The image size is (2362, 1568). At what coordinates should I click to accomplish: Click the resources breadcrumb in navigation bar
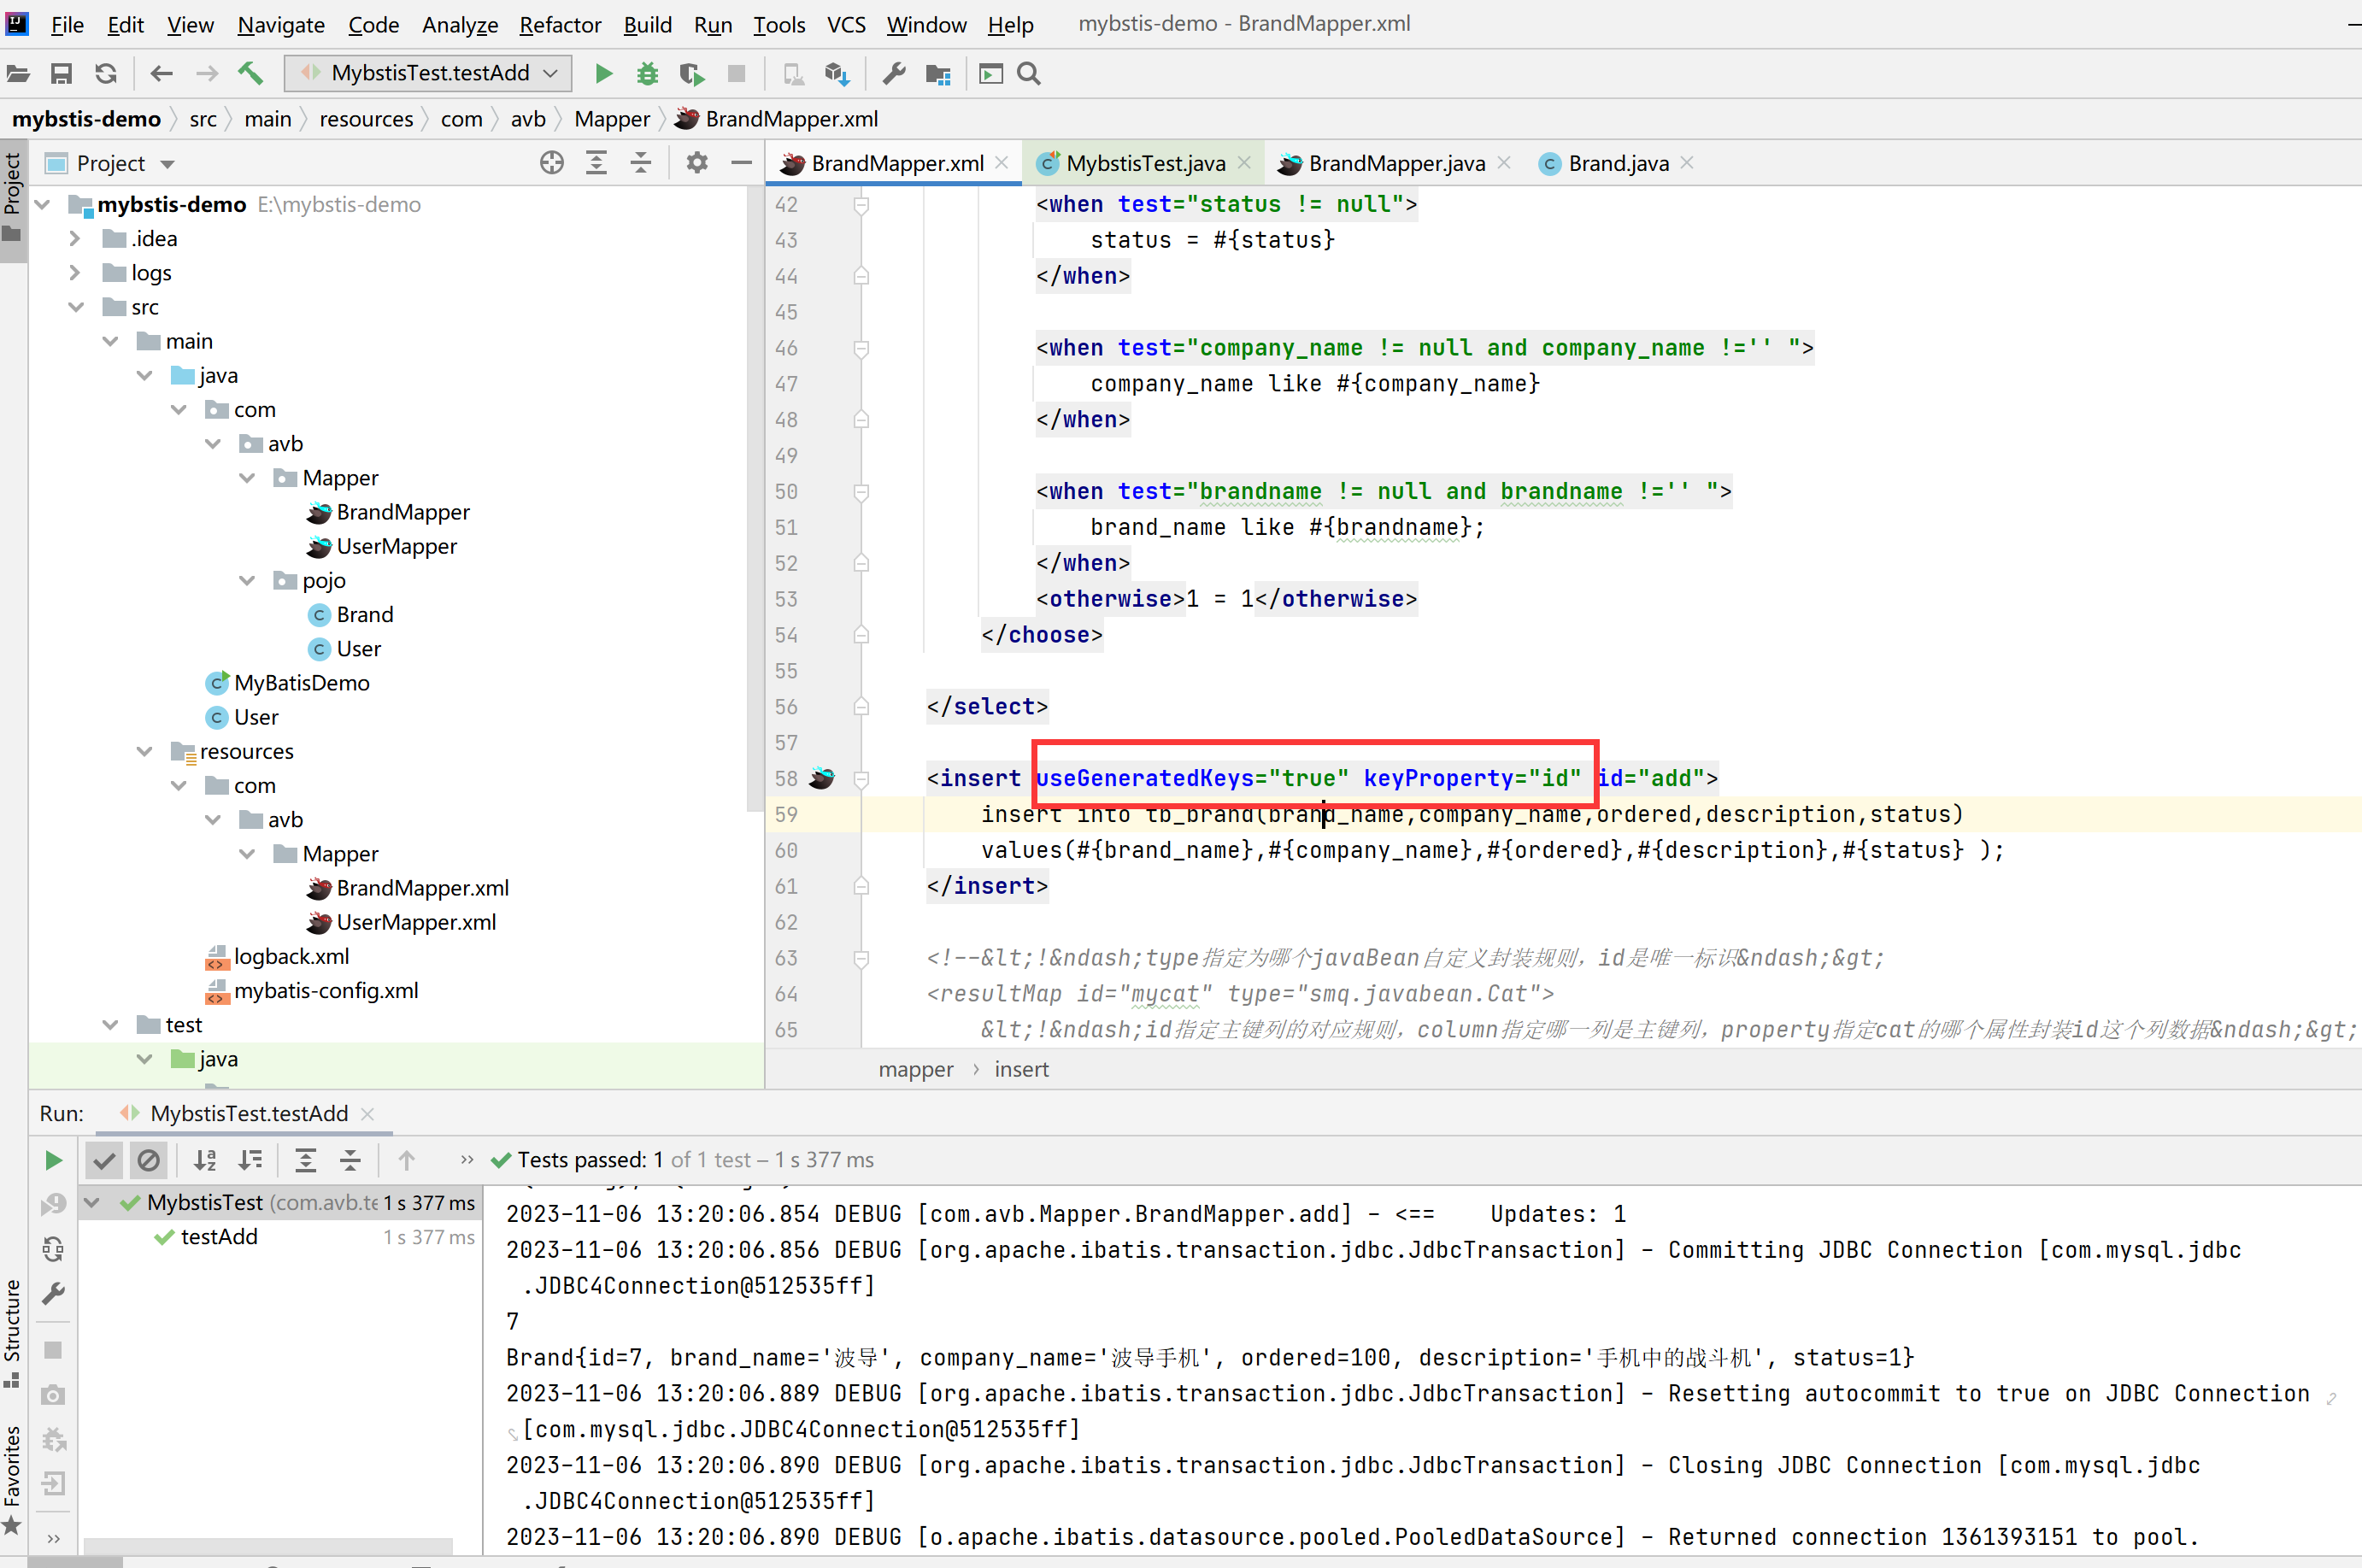[366, 119]
